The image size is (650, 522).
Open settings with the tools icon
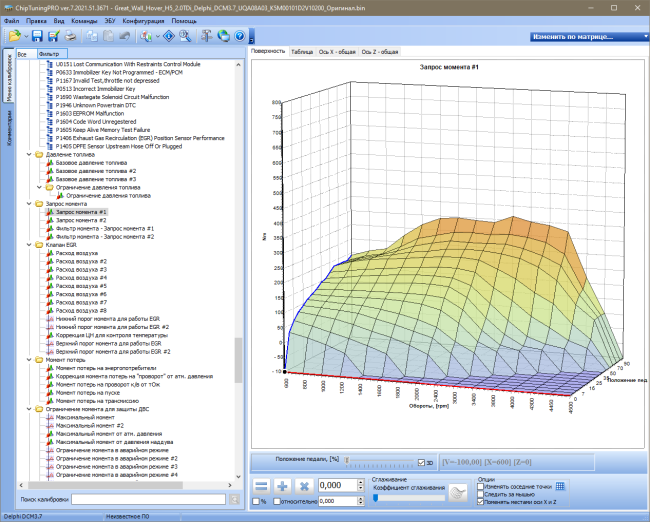tap(206, 36)
